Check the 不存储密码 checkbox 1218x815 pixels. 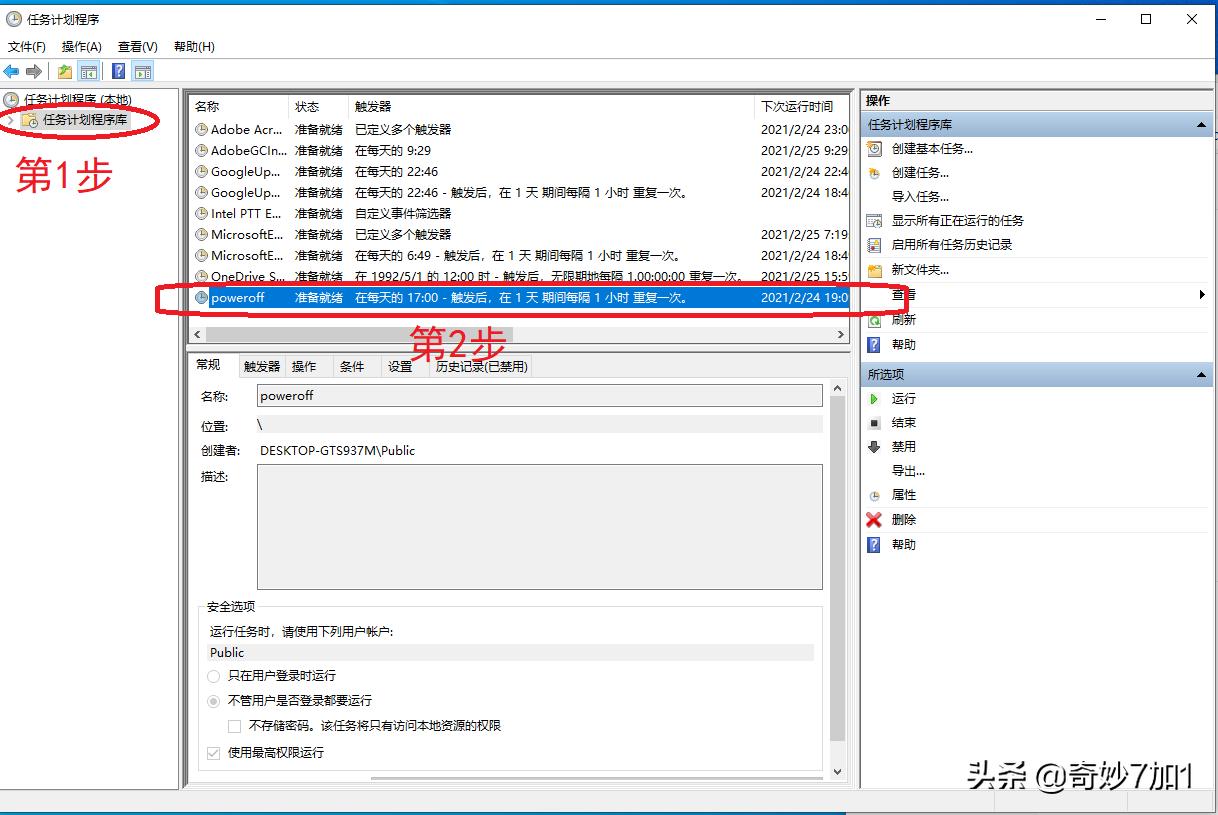coord(234,726)
